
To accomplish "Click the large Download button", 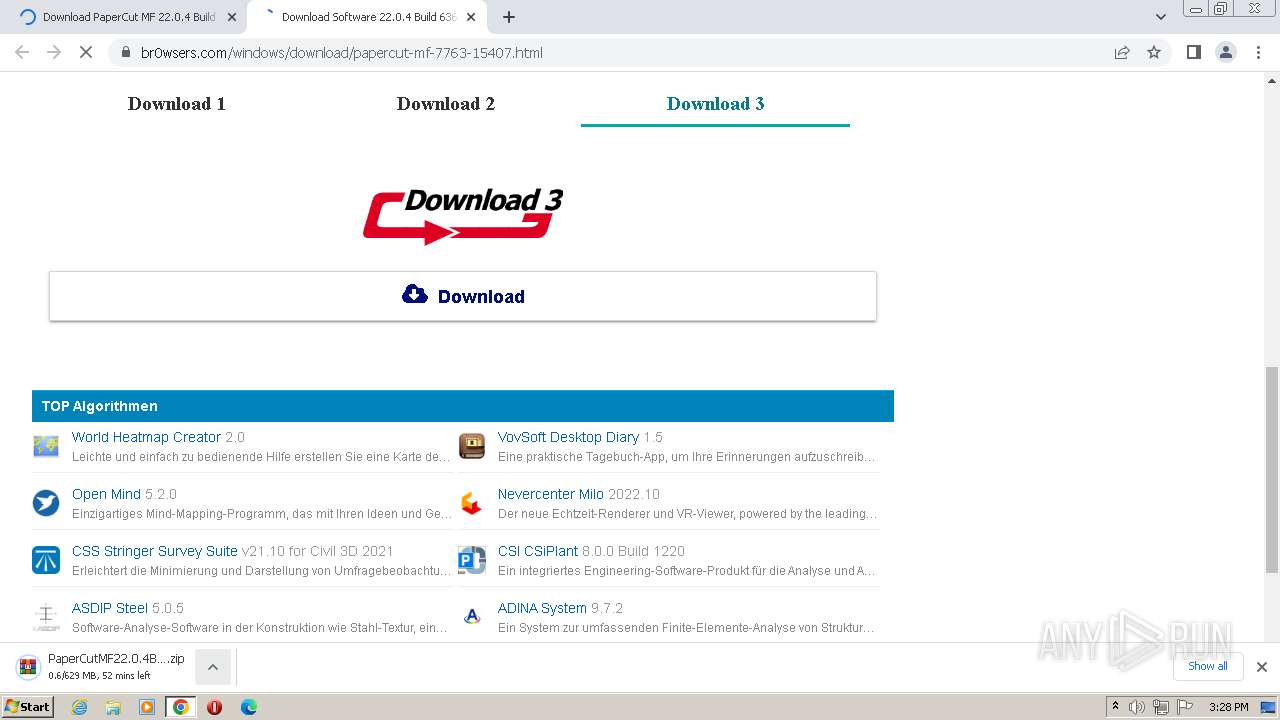I will [x=463, y=296].
